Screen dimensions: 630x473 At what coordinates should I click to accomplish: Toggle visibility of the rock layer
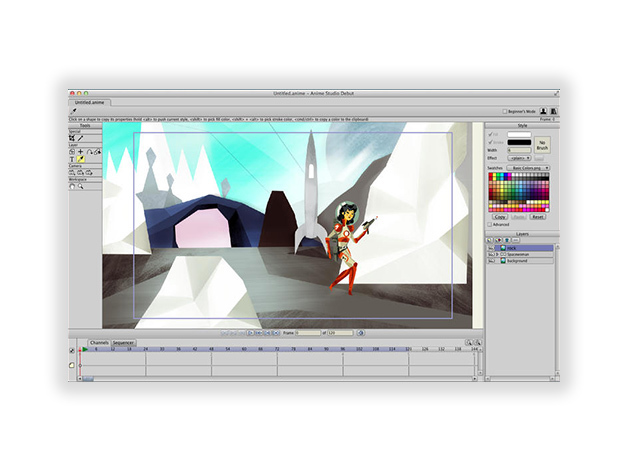point(491,248)
